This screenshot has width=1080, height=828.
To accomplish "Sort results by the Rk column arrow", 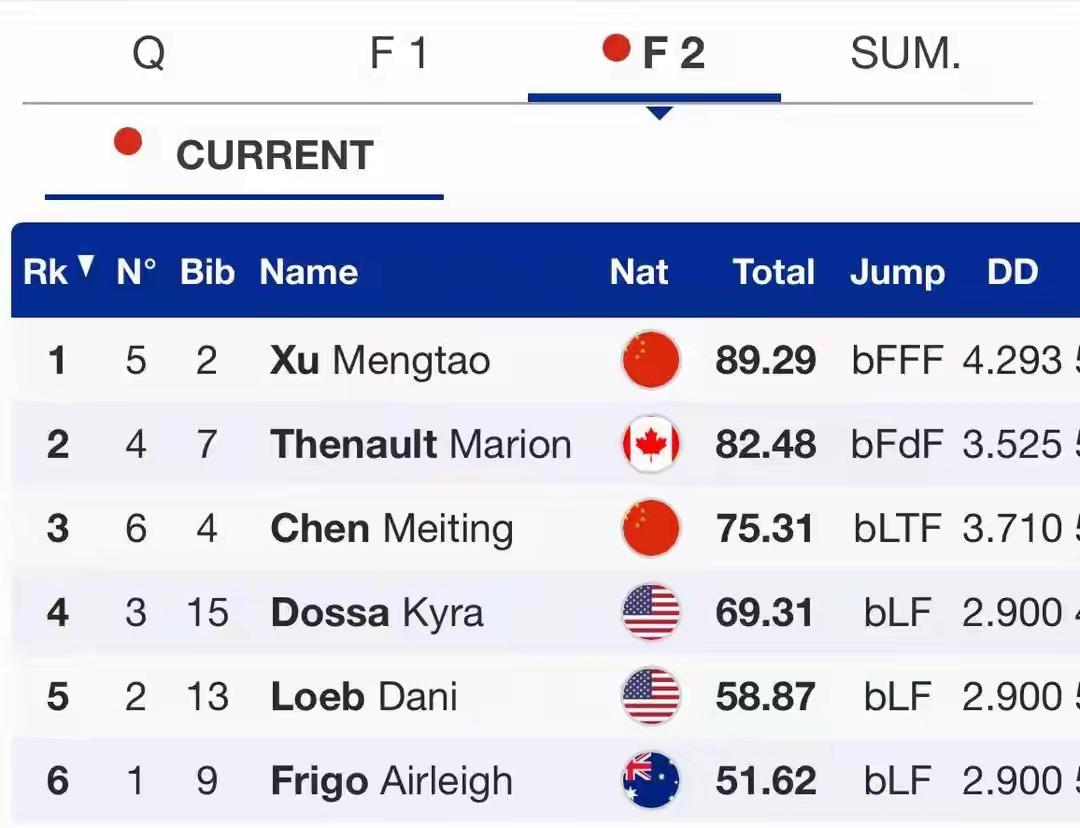I will pos(86,266).
